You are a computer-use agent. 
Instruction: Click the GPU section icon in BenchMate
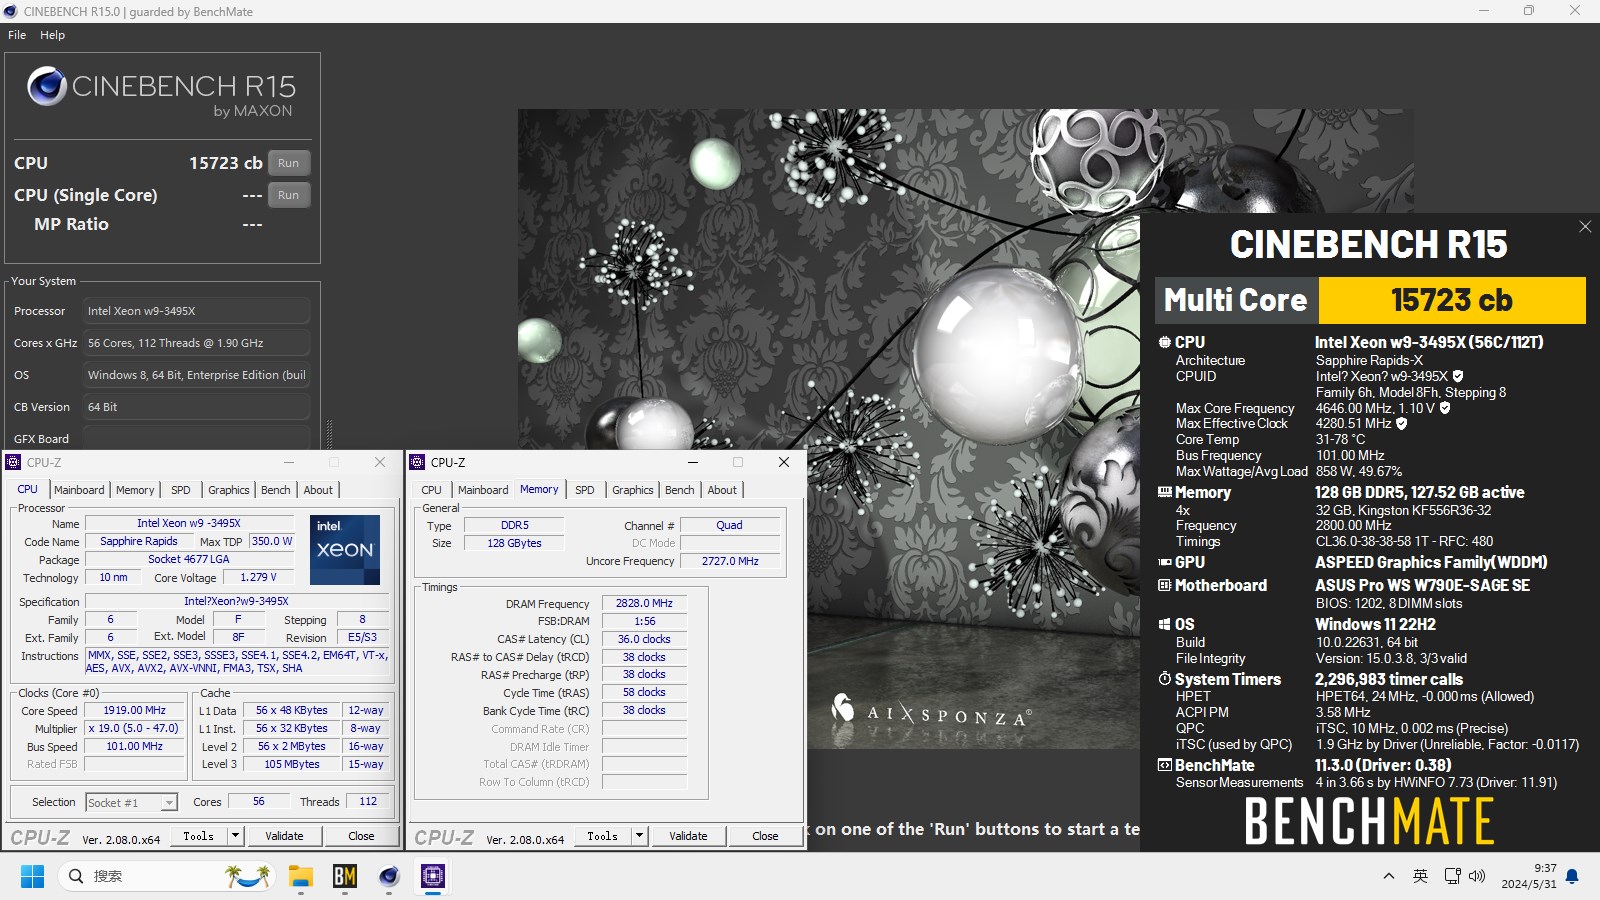point(1165,562)
